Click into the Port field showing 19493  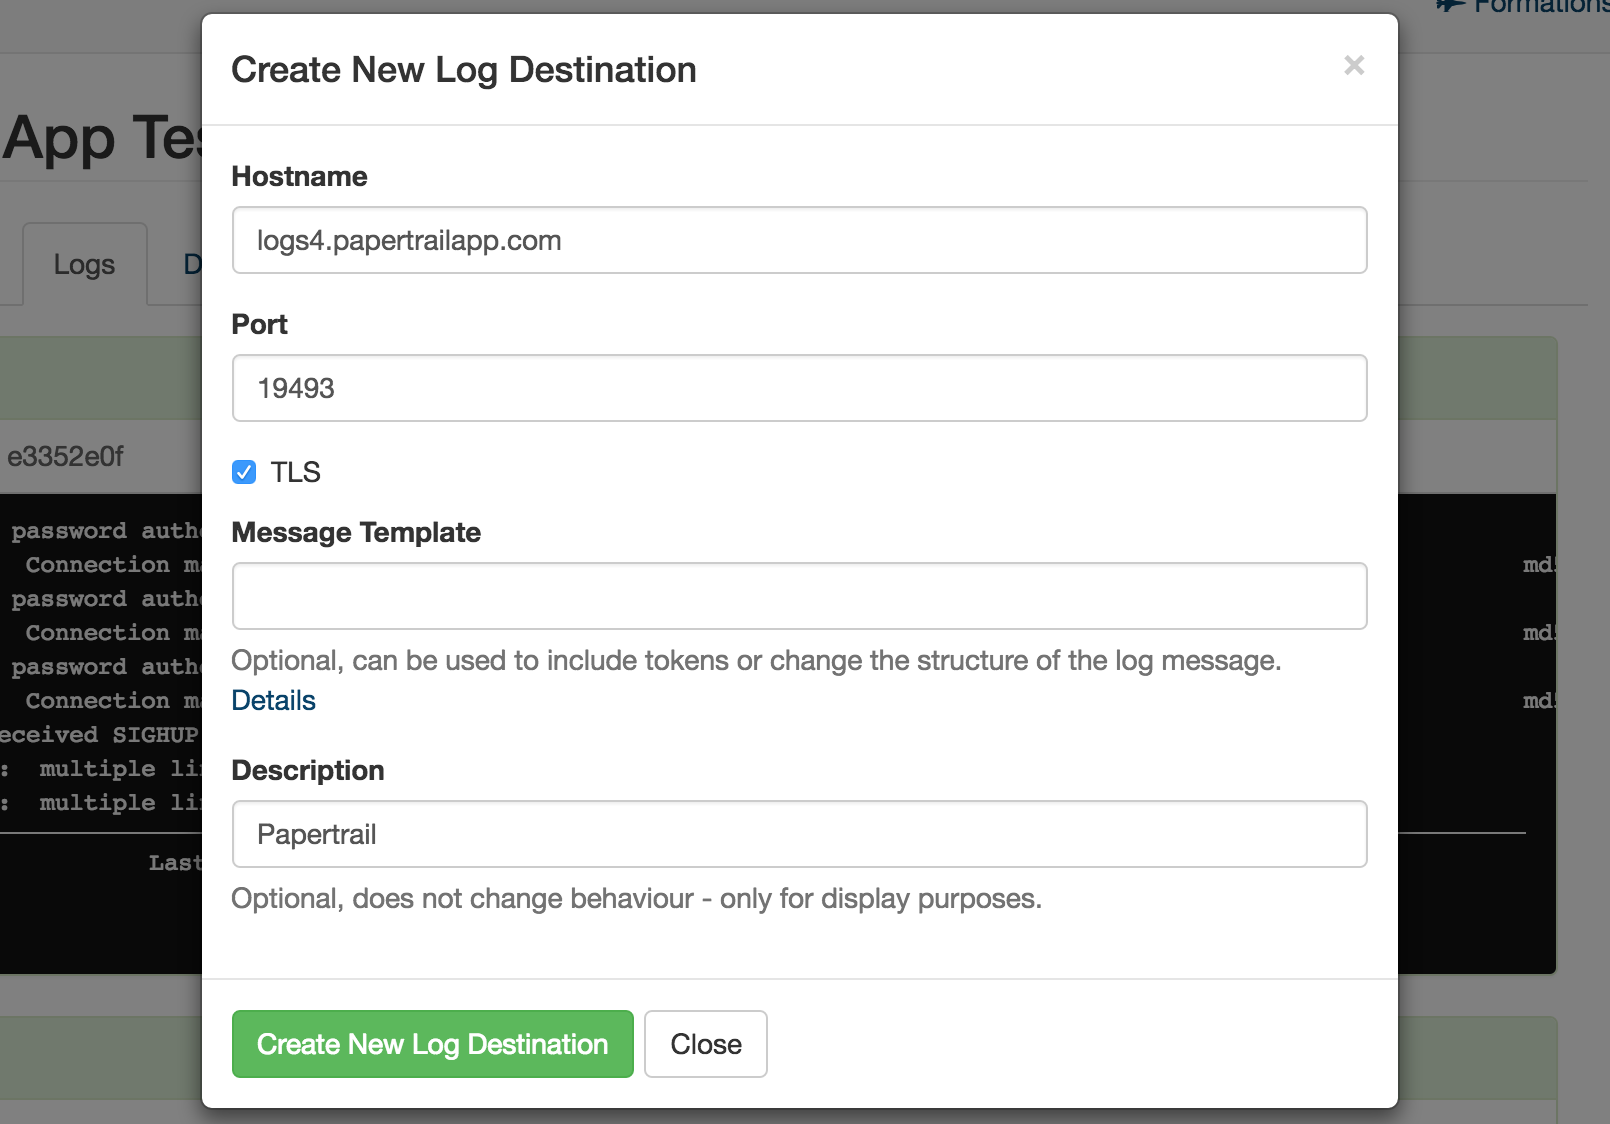[799, 389]
